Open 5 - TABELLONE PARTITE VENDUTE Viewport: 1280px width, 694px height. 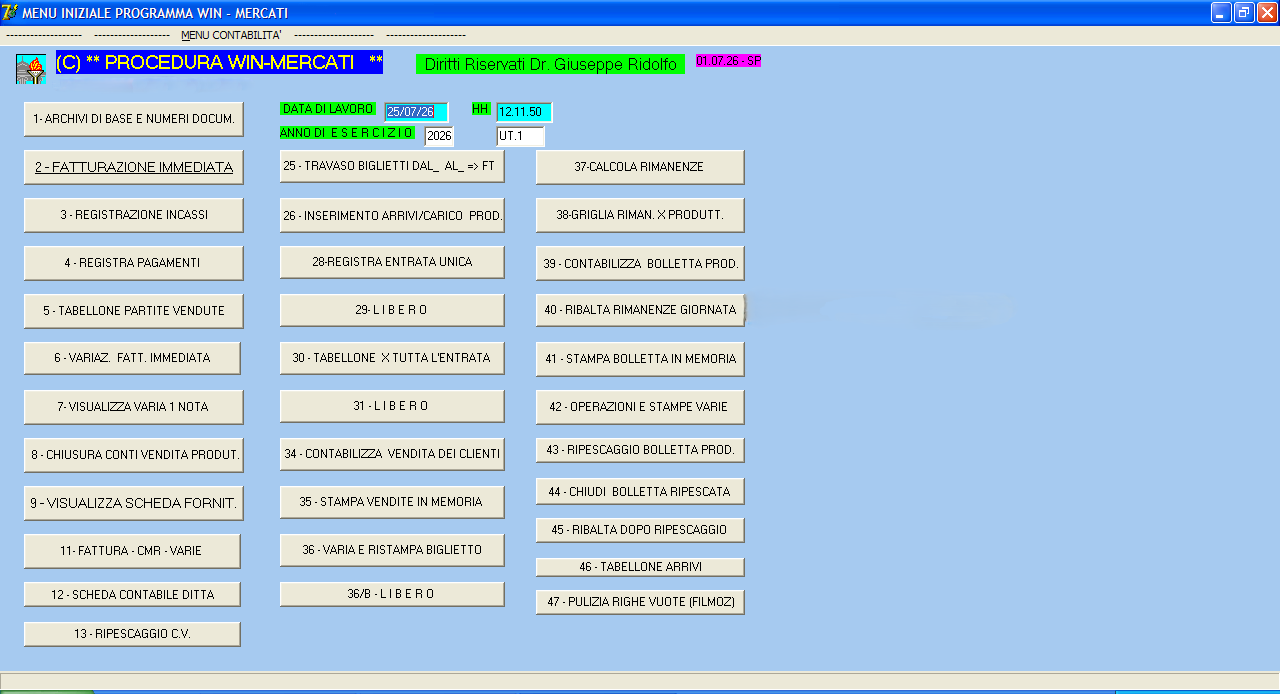(134, 311)
